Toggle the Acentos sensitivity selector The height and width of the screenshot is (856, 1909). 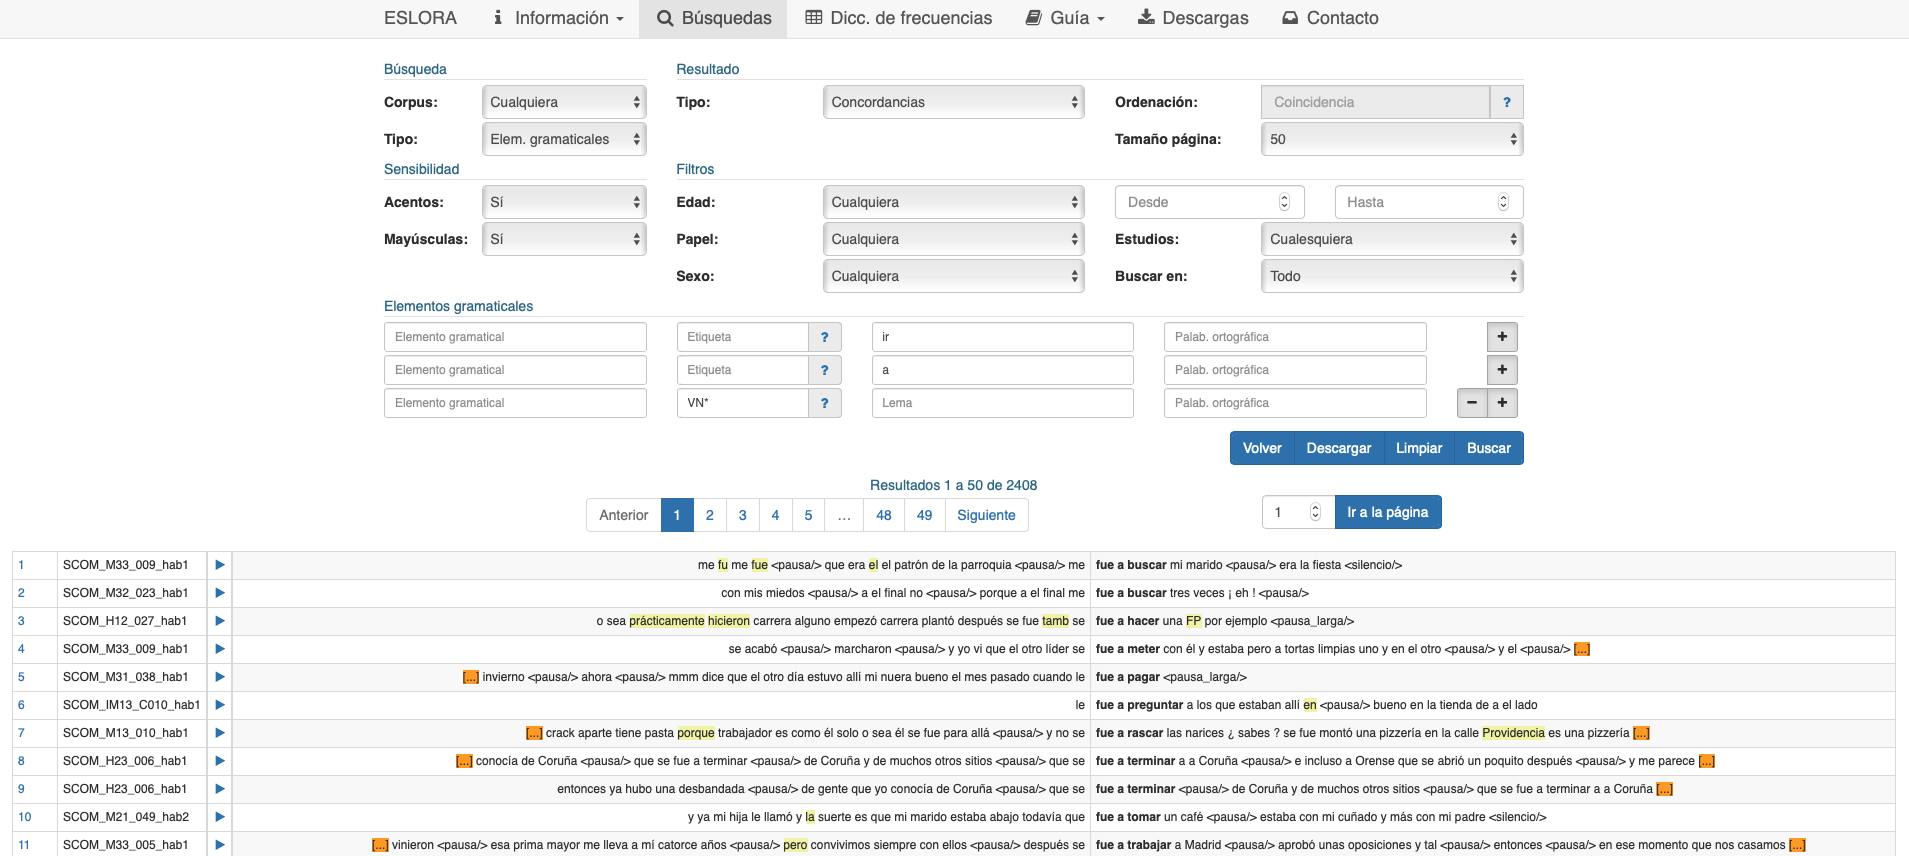coord(564,202)
